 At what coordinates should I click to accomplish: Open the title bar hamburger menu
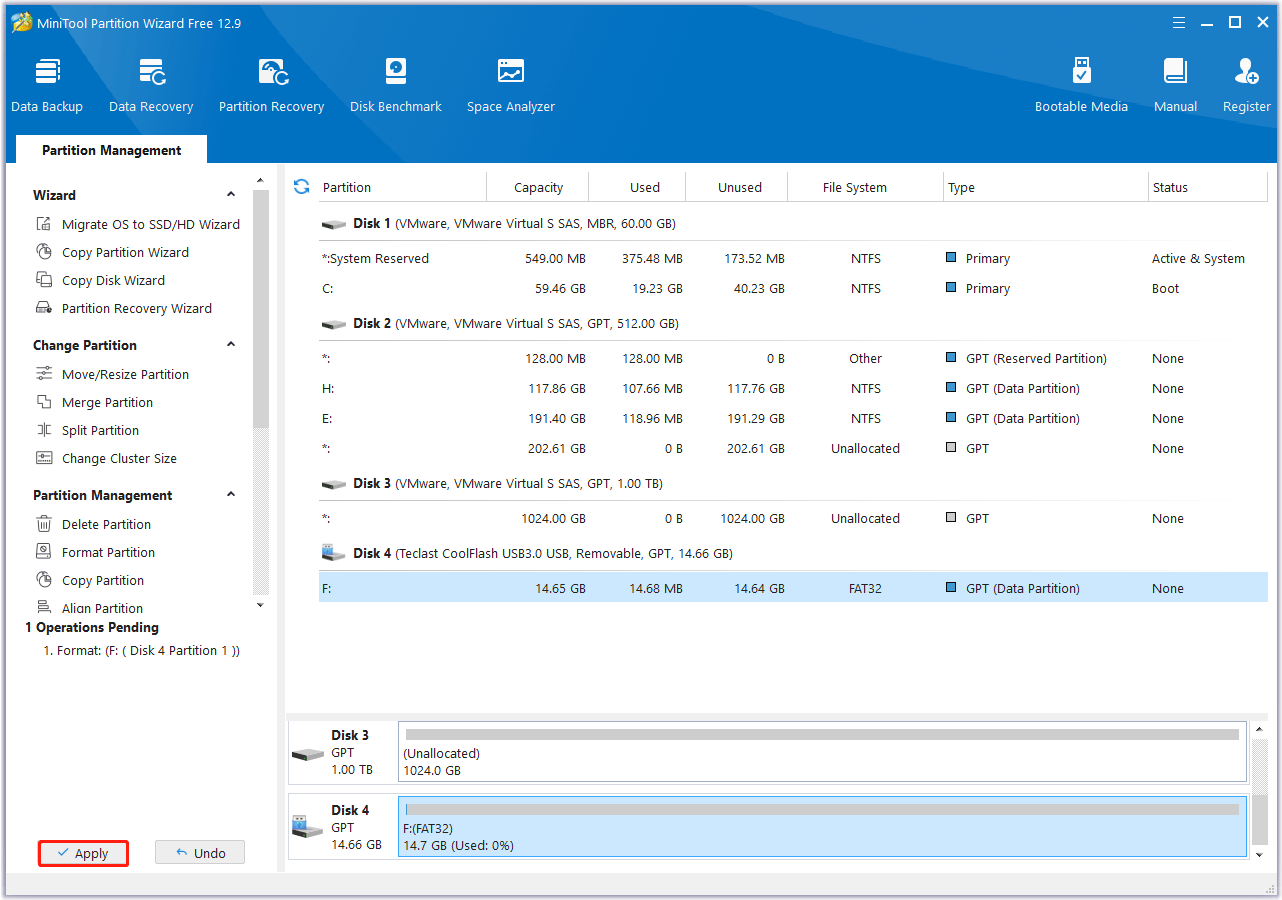(1180, 22)
